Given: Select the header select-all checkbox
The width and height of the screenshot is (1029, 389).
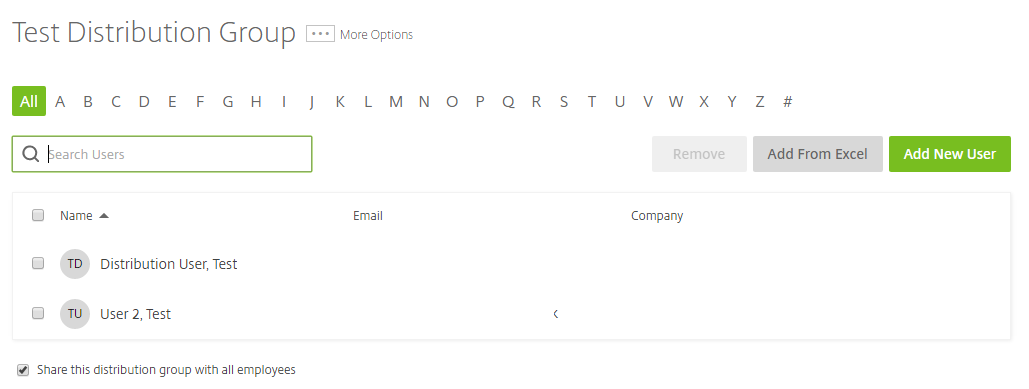Looking at the screenshot, I should point(38,215).
